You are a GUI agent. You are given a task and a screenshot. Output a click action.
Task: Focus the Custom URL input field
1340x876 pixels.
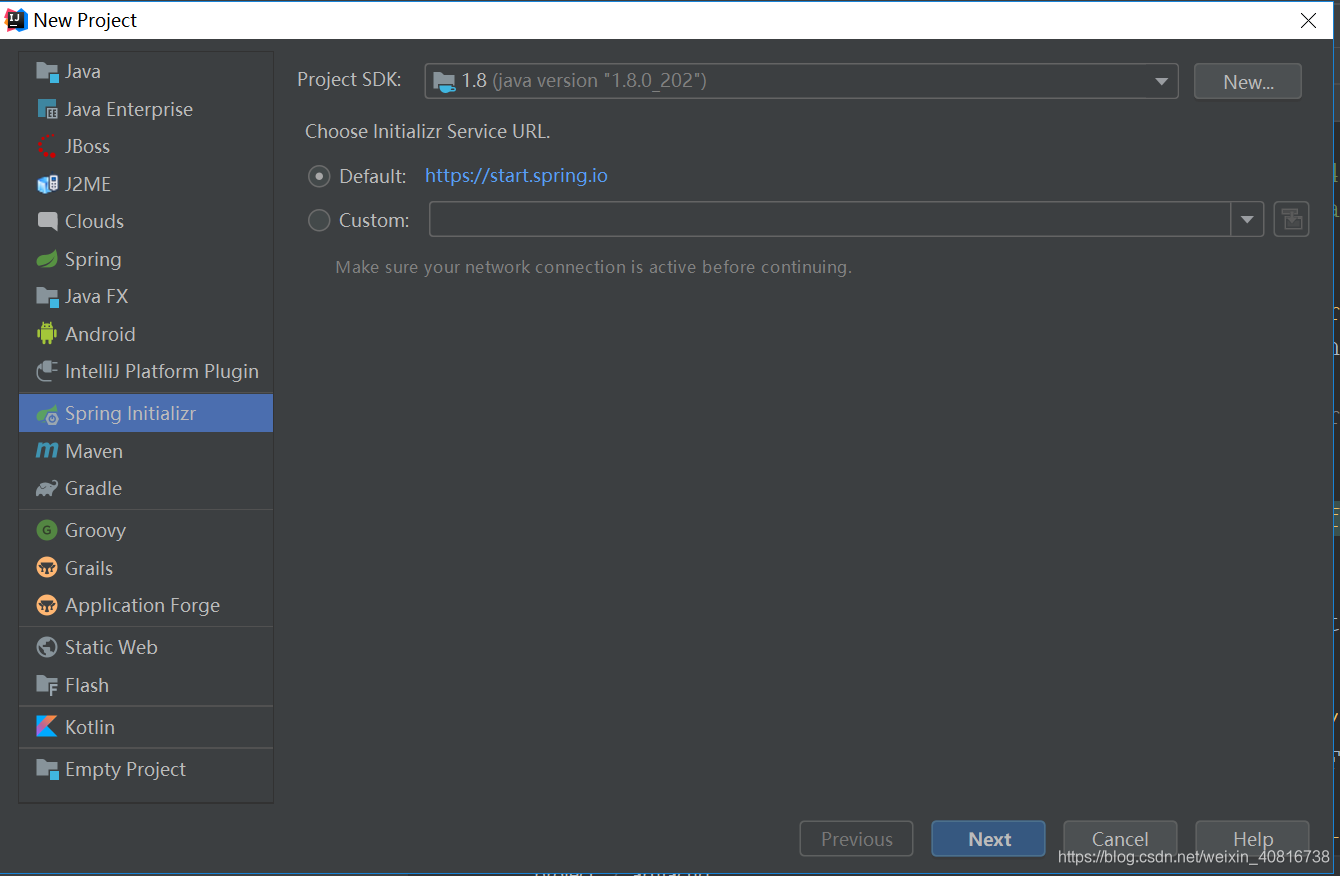click(x=830, y=219)
